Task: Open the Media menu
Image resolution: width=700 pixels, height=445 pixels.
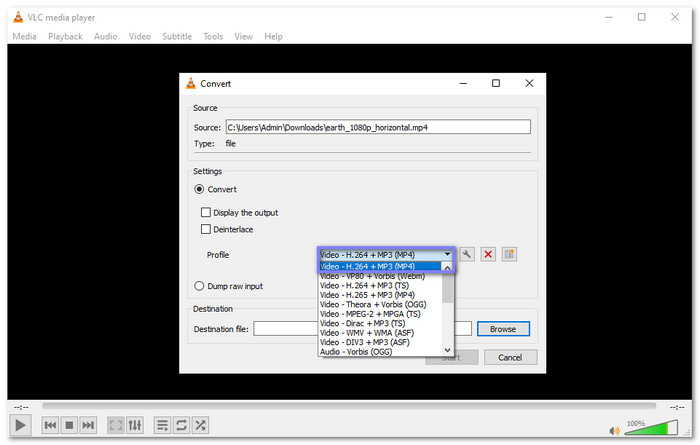Action: coord(25,37)
